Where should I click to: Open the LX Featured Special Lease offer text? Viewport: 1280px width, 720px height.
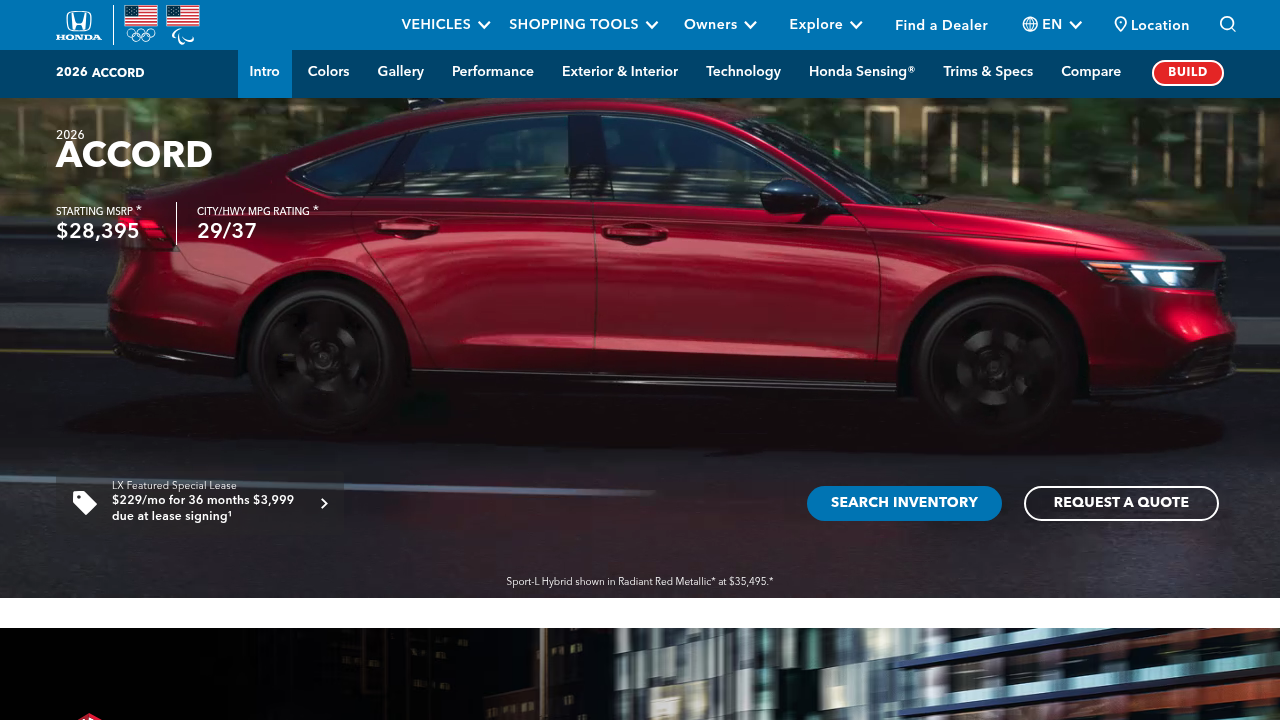203,501
